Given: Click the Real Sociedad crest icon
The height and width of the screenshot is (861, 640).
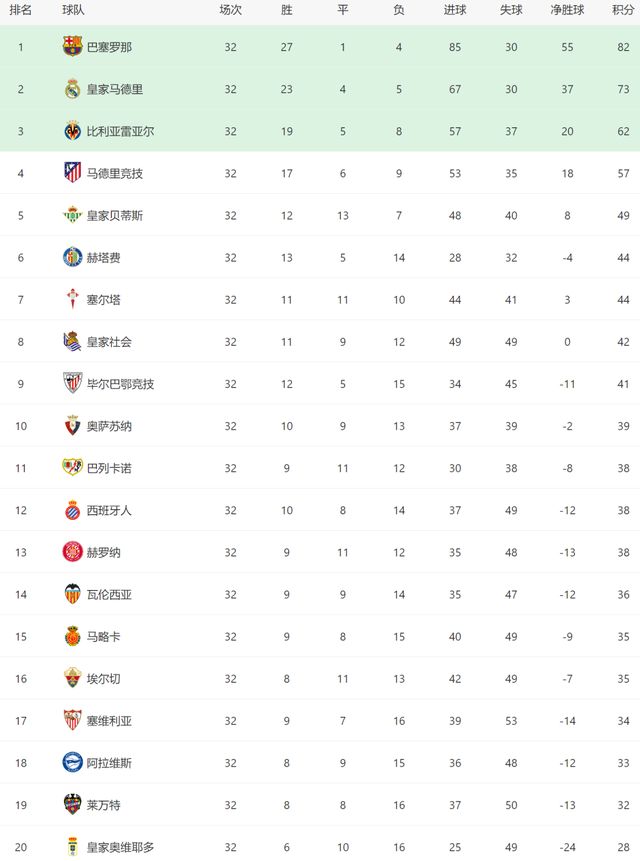Looking at the screenshot, I should click(x=72, y=341).
